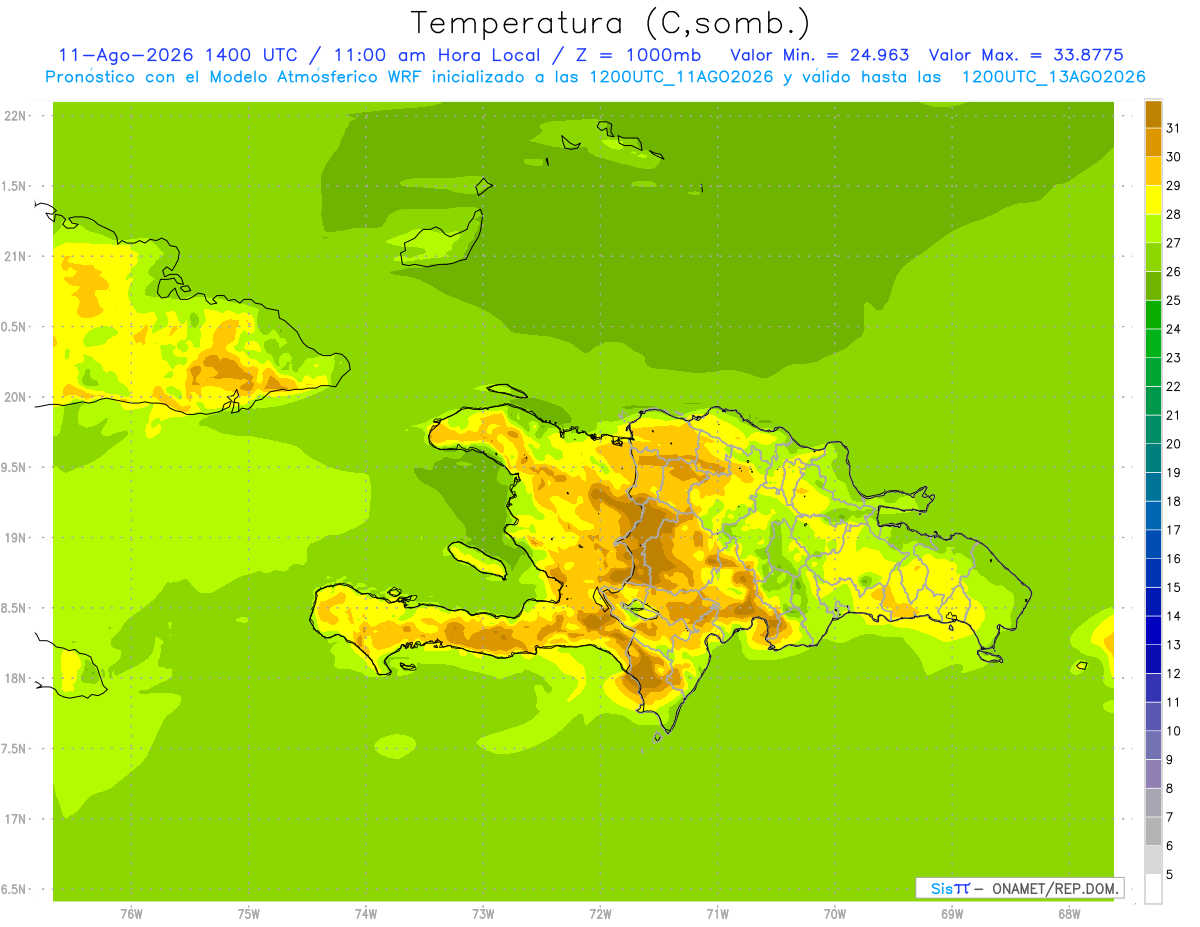
Task: Click the gray legend swatch between 6 and 7
Action: [x=1153, y=831]
